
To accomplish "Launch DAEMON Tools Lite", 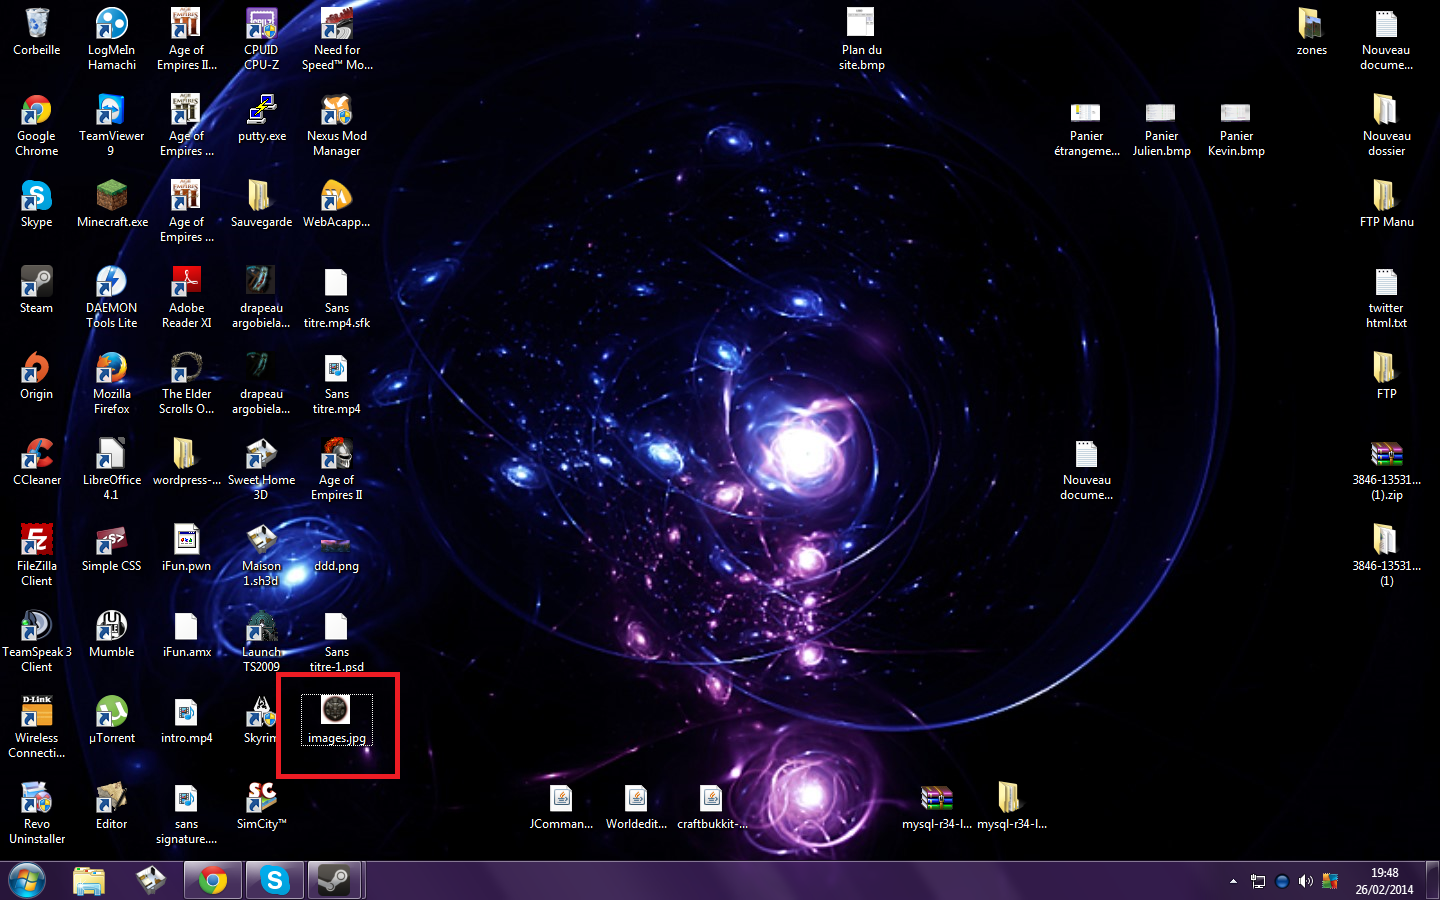I will click(111, 297).
